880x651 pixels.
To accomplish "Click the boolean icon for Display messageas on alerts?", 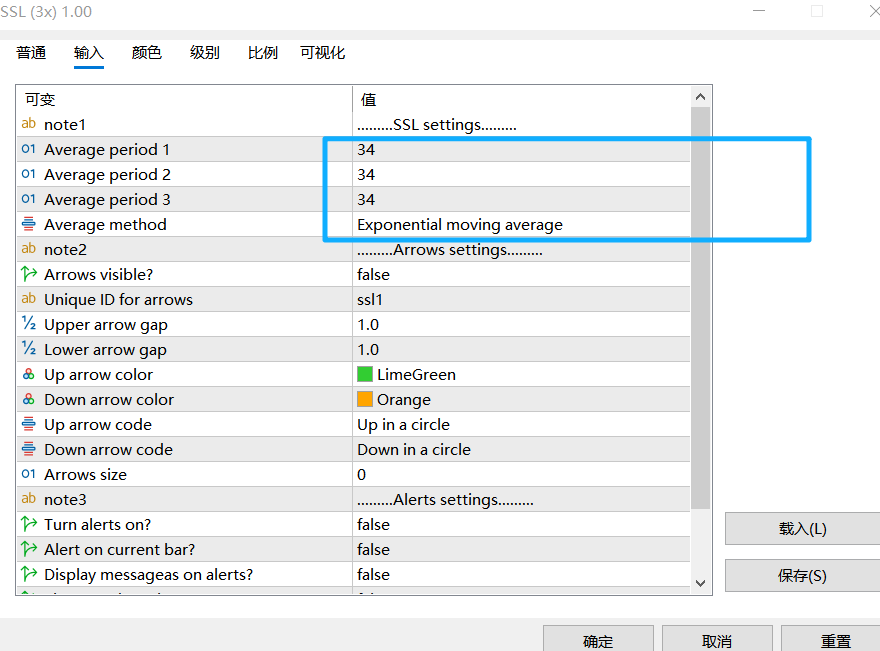I will click(x=29, y=574).
